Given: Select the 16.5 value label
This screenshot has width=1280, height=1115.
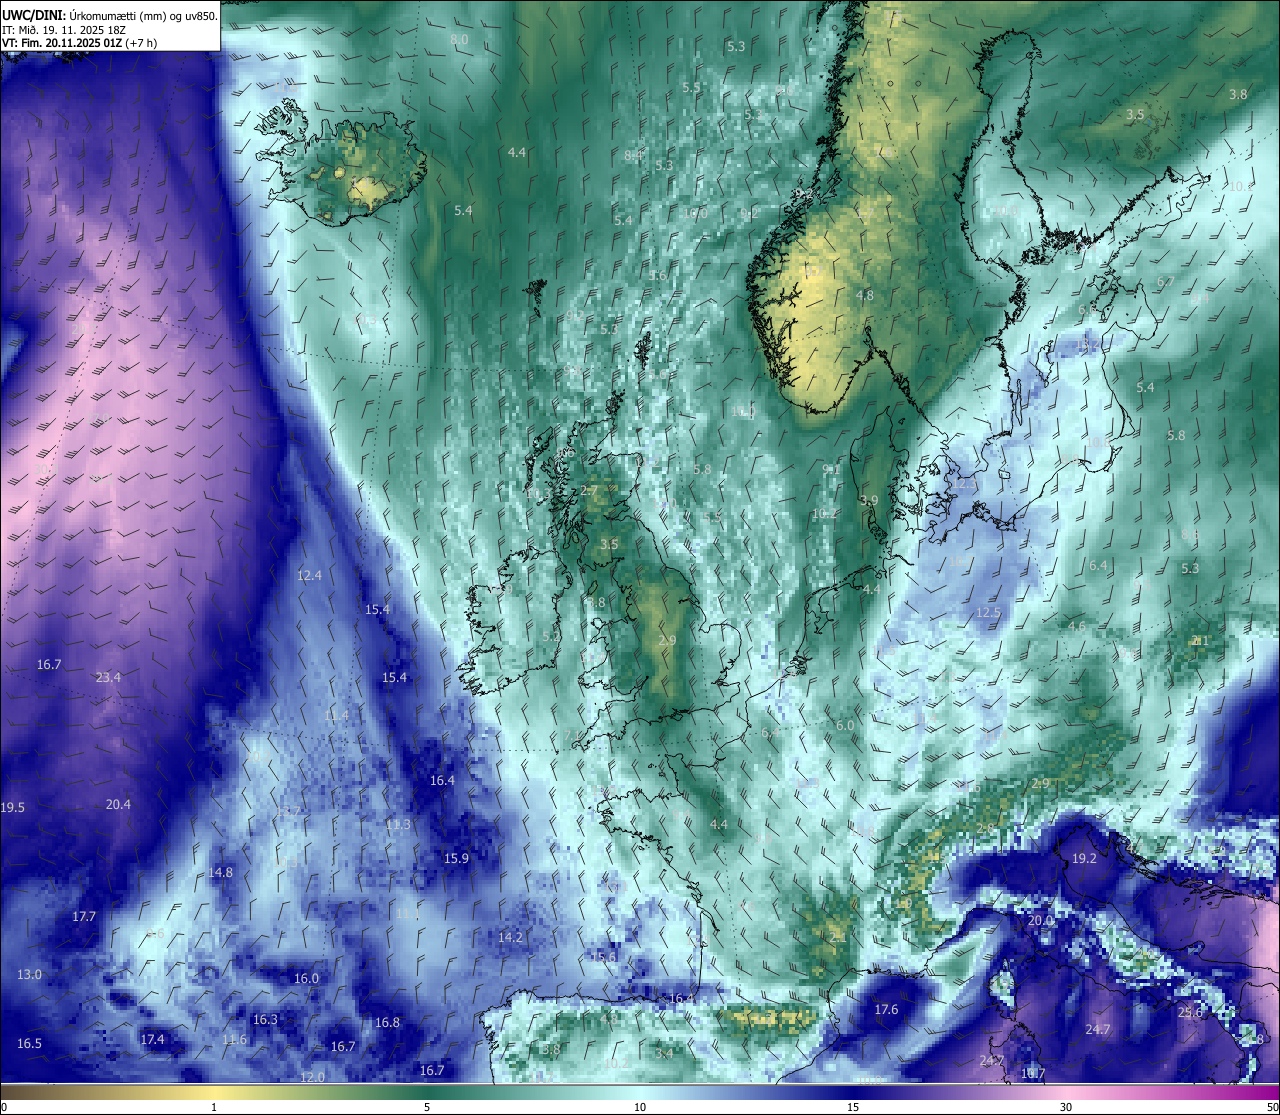Looking at the screenshot, I should (29, 1044).
